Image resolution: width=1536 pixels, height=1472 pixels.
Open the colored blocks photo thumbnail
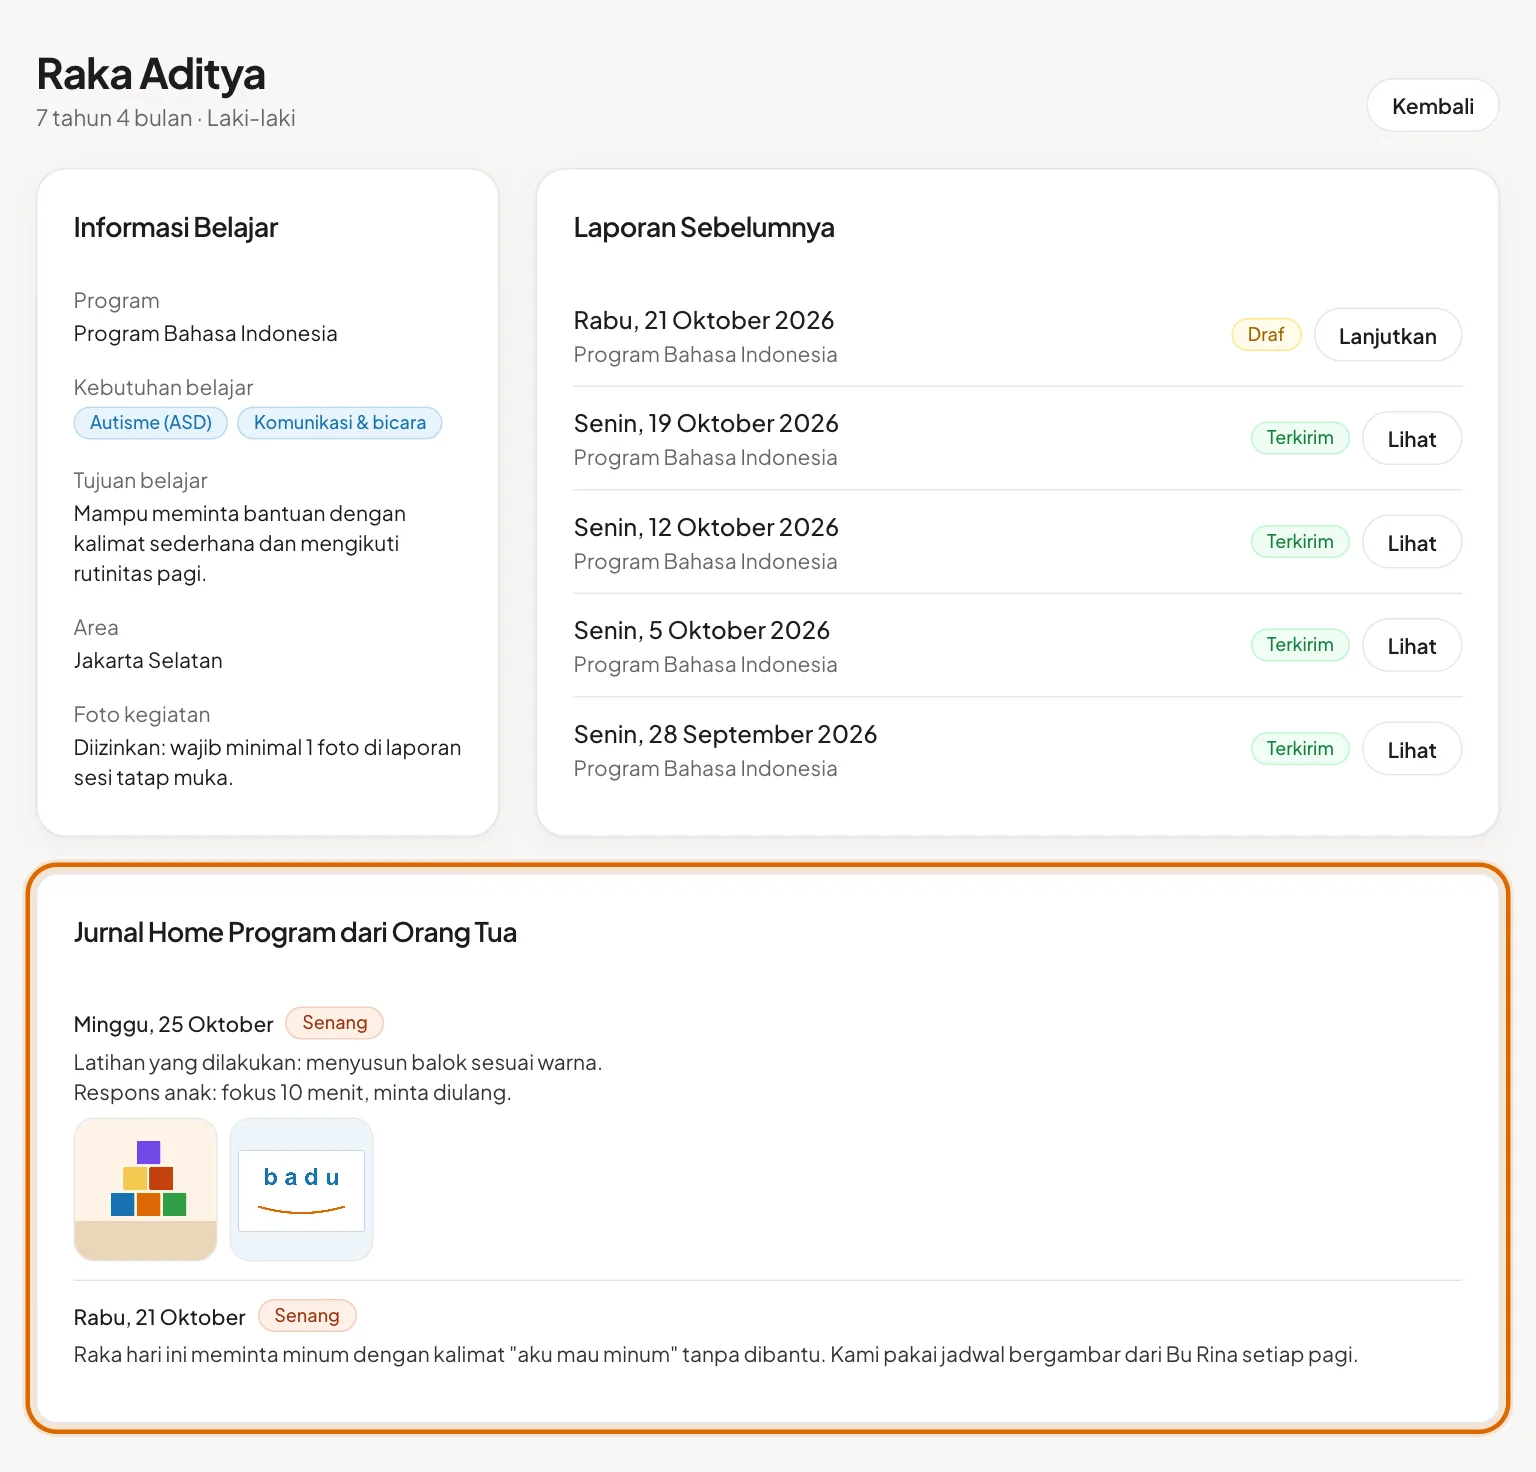pos(145,1189)
